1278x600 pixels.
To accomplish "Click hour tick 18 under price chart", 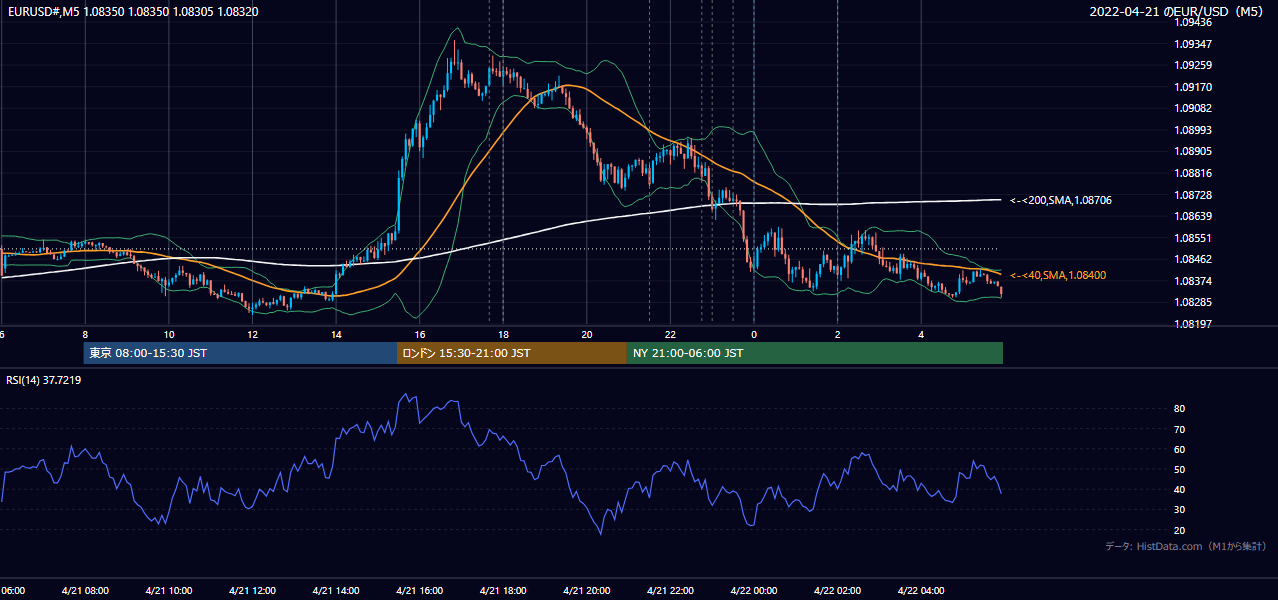I will [503, 334].
